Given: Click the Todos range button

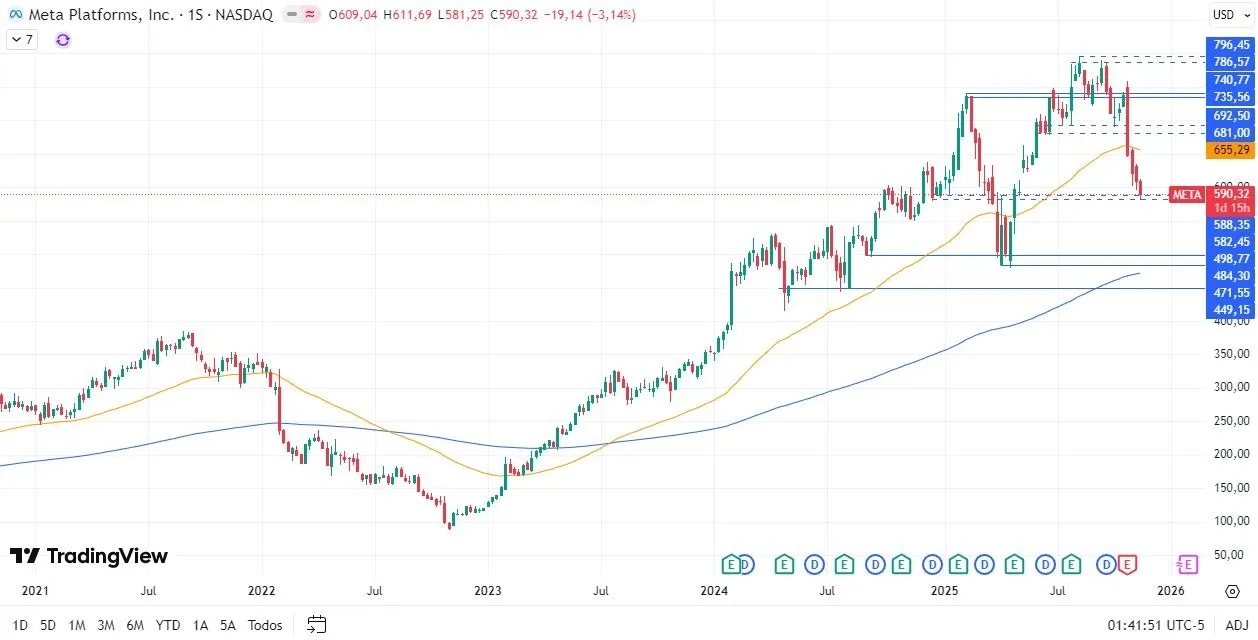Looking at the screenshot, I should 265,625.
